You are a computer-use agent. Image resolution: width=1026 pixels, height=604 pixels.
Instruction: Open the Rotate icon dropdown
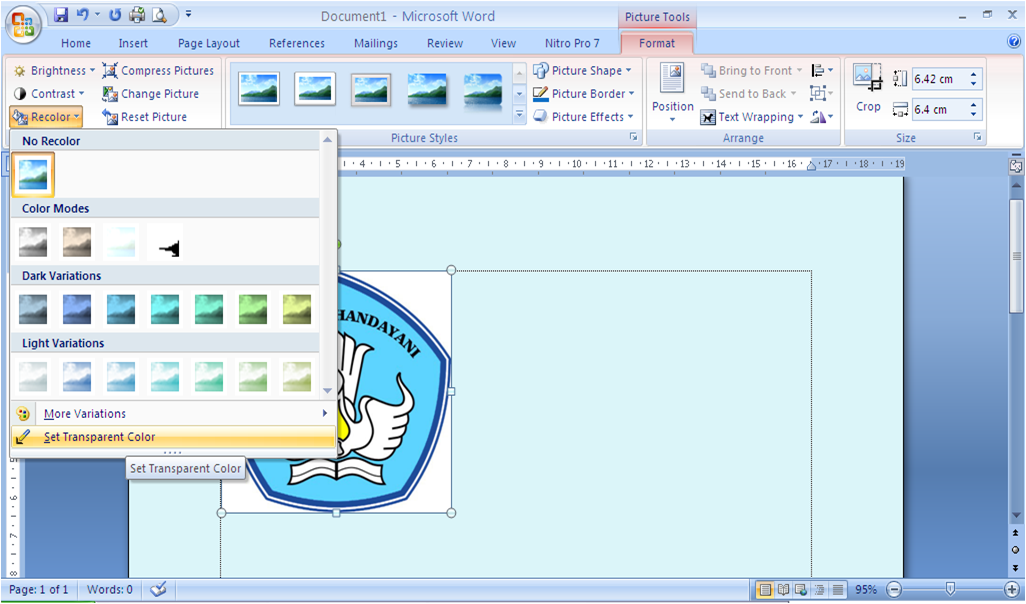click(x=822, y=117)
